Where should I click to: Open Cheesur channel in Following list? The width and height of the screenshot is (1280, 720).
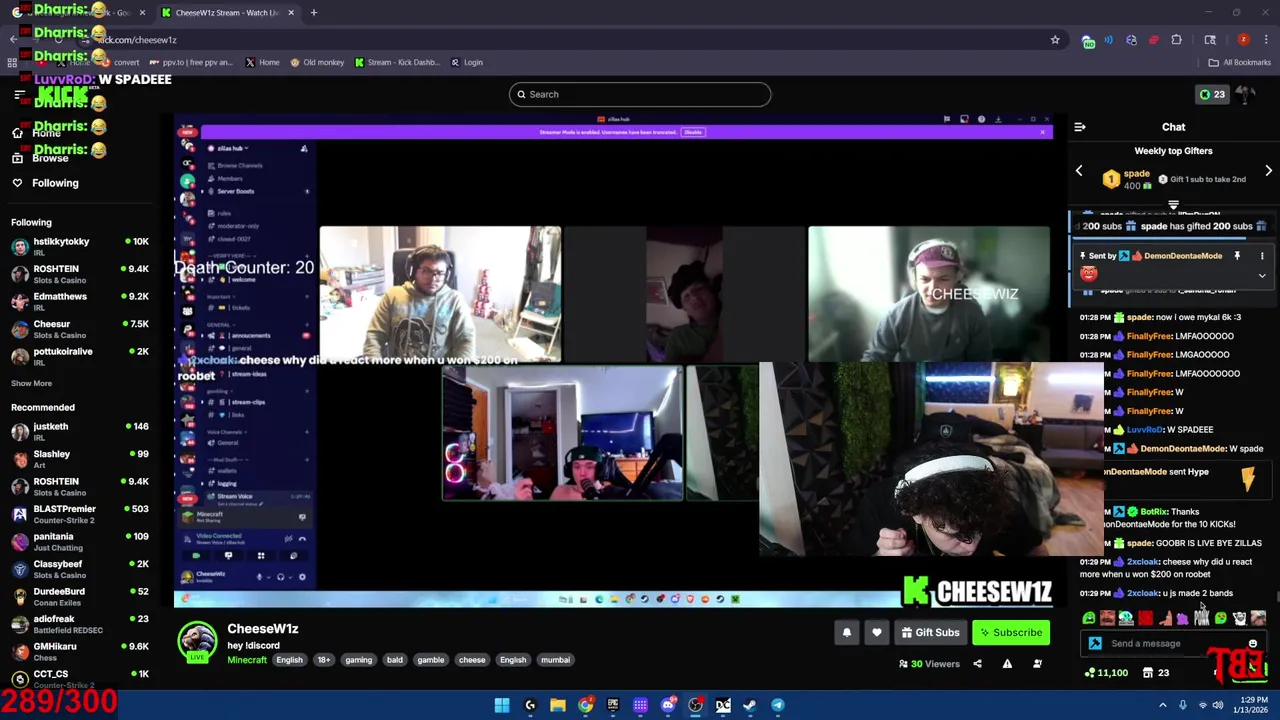click(80, 329)
